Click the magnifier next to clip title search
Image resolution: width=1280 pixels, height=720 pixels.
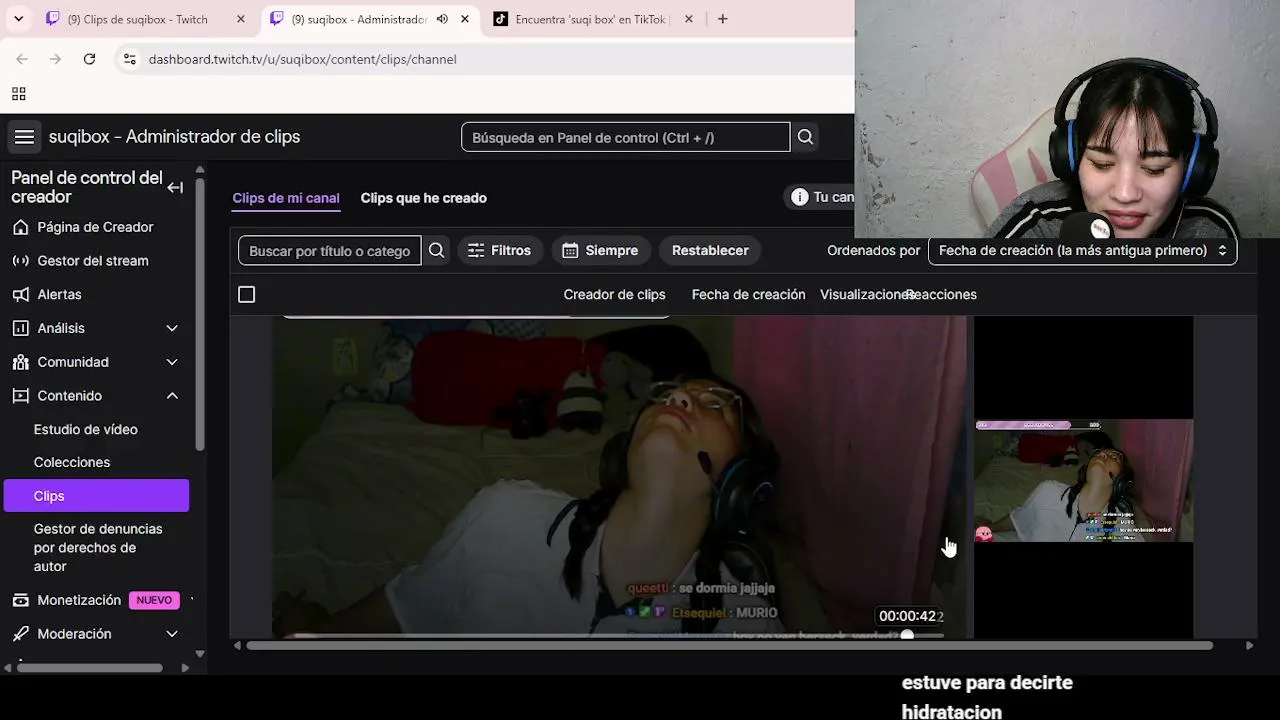tap(436, 250)
